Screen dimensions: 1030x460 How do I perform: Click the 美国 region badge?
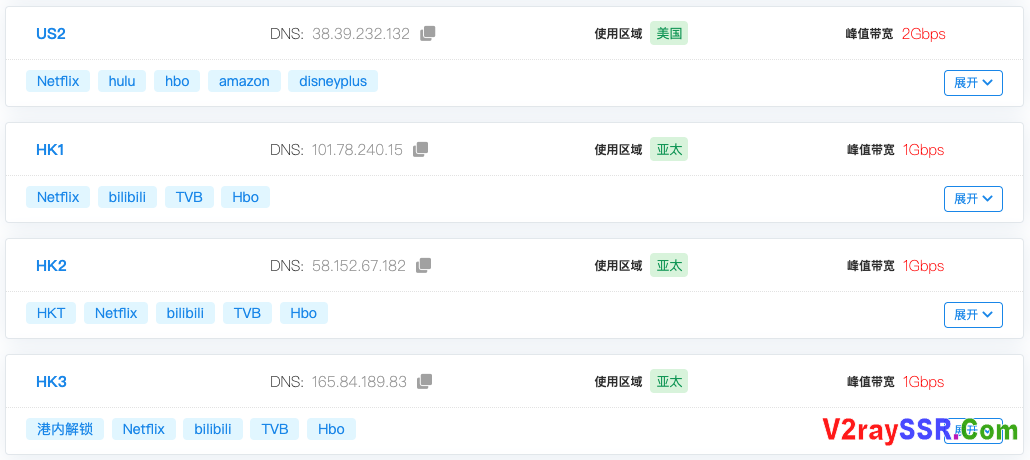click(669, 33)
